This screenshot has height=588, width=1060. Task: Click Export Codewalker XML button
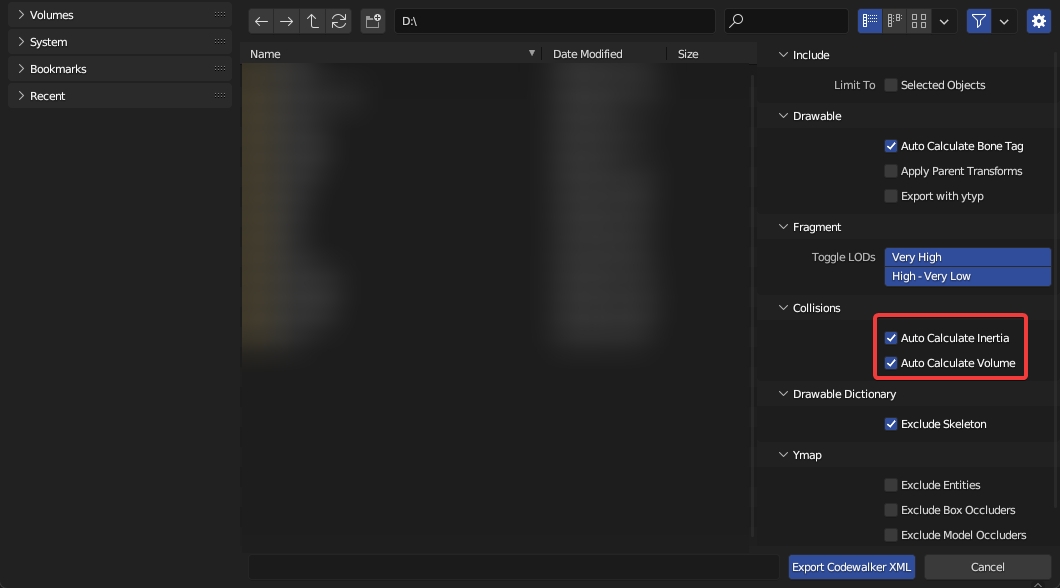coord(851,567)
